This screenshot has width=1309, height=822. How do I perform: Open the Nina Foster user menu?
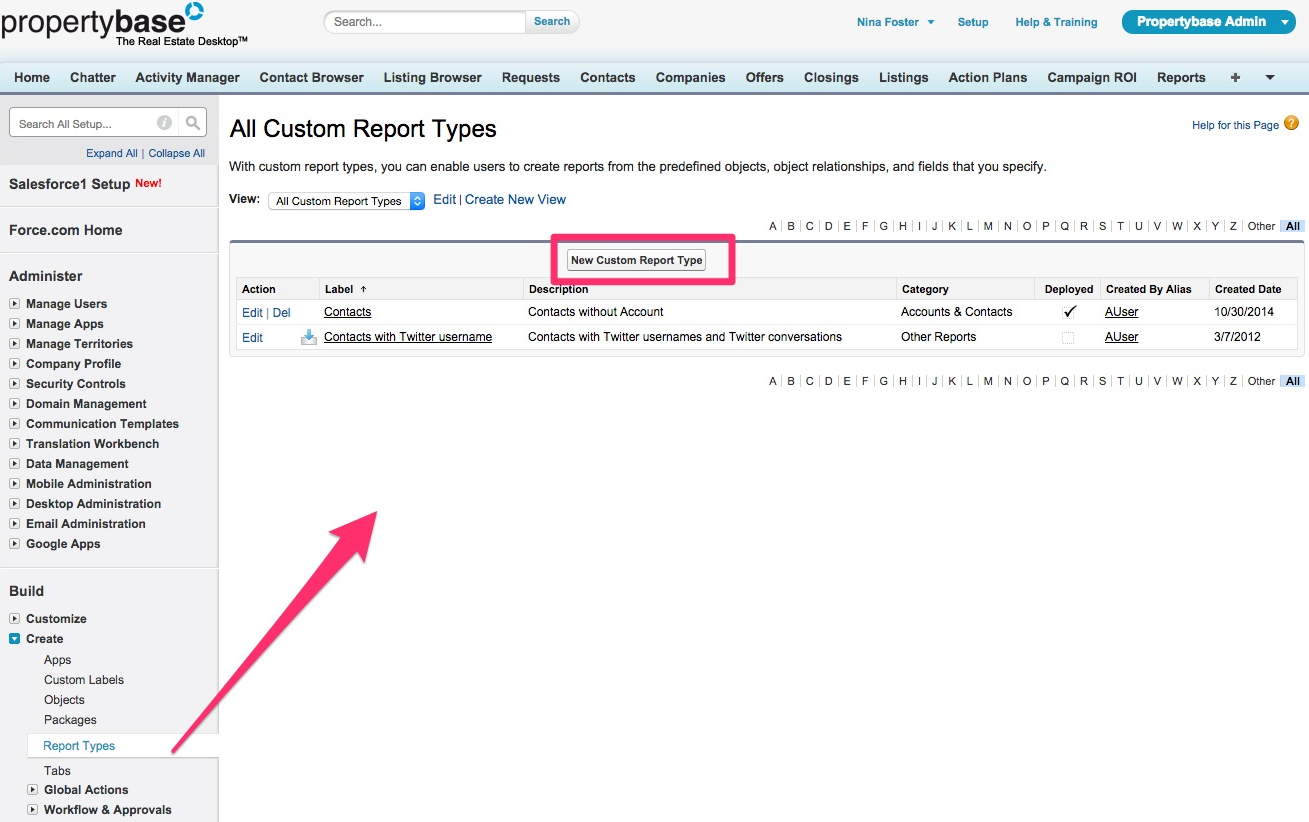(x=893, y=20)
